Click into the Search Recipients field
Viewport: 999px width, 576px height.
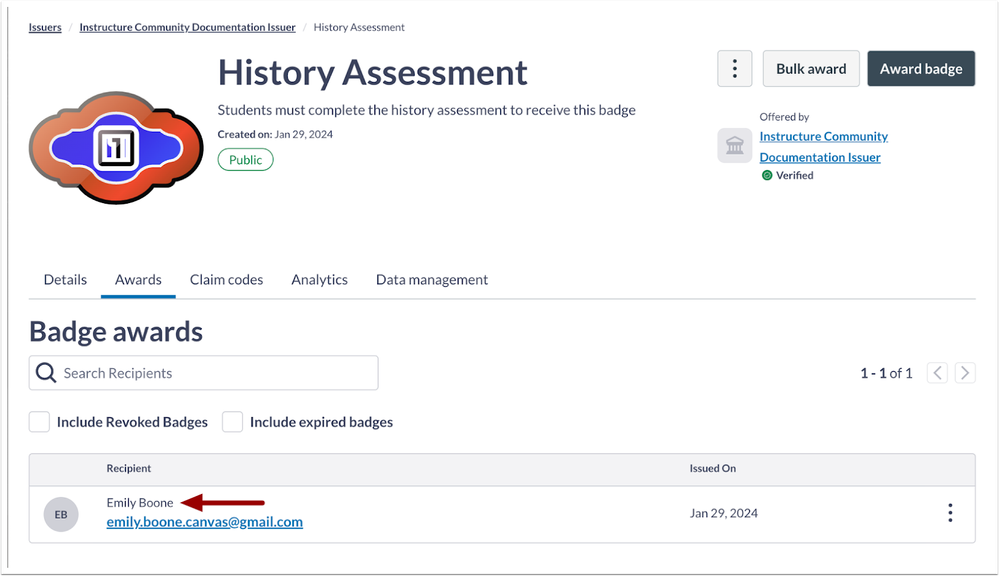(x=215, y=373)
